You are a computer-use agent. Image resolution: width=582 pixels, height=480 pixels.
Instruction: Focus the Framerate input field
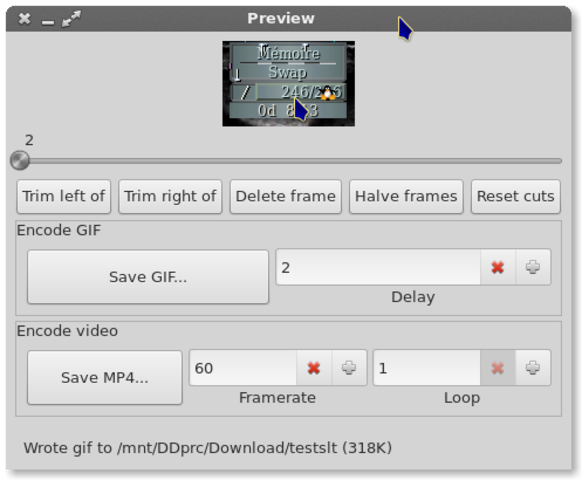tap(243, 368)
